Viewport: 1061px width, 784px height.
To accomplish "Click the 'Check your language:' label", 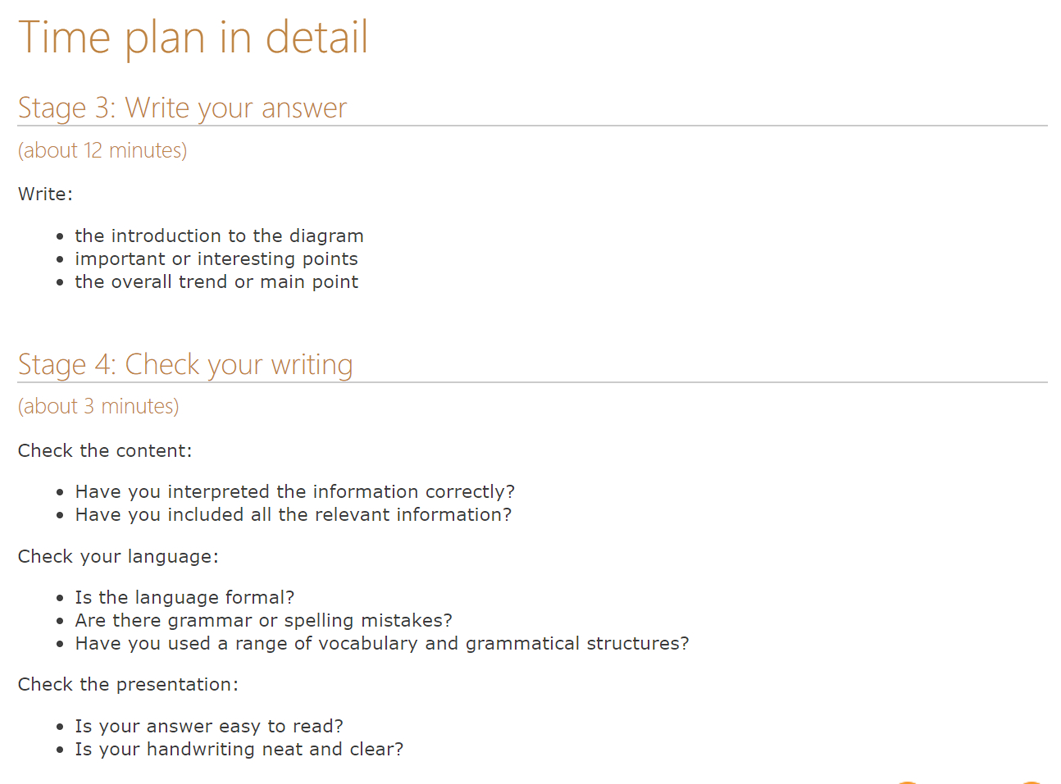I will click(117, 557).
